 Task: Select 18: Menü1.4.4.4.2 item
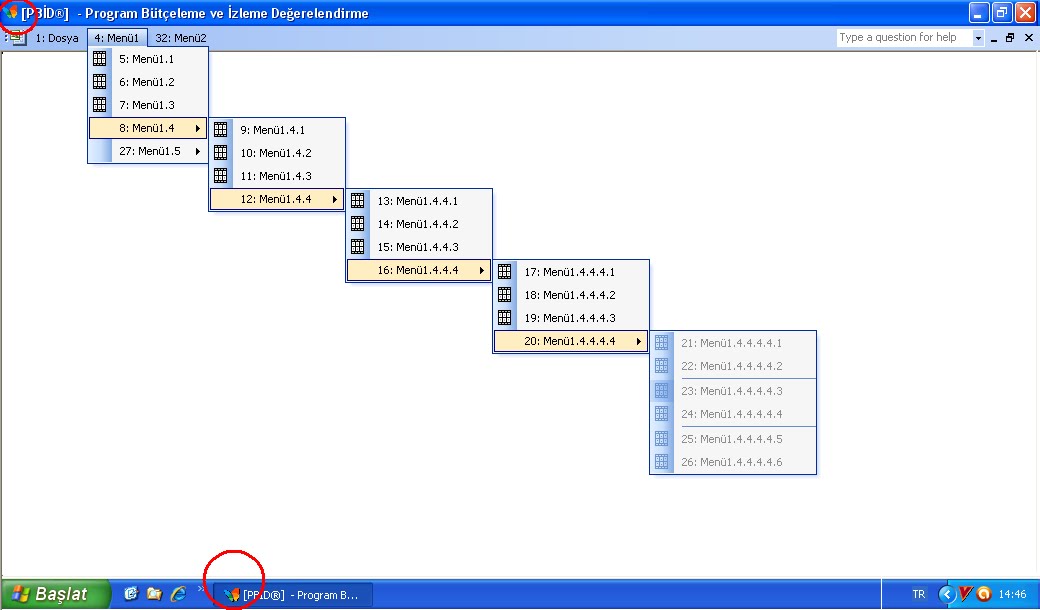571,295
